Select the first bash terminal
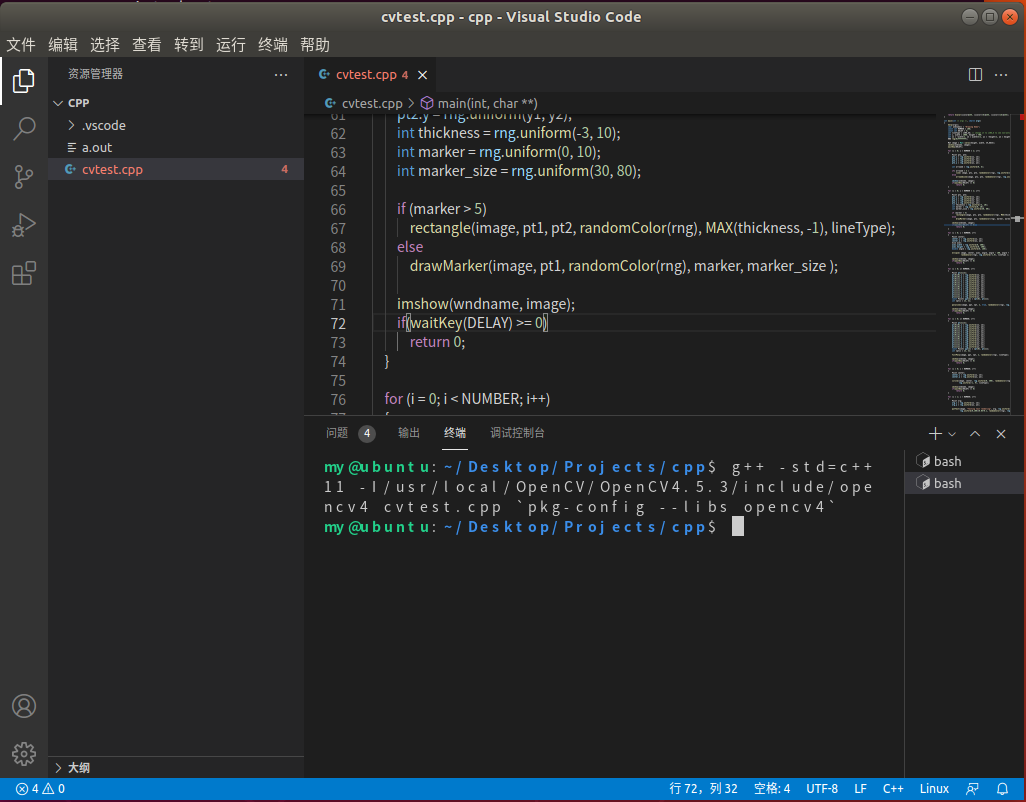This screenshot has height=802, width=1026. pyautogui.click(x=964, y=461)
